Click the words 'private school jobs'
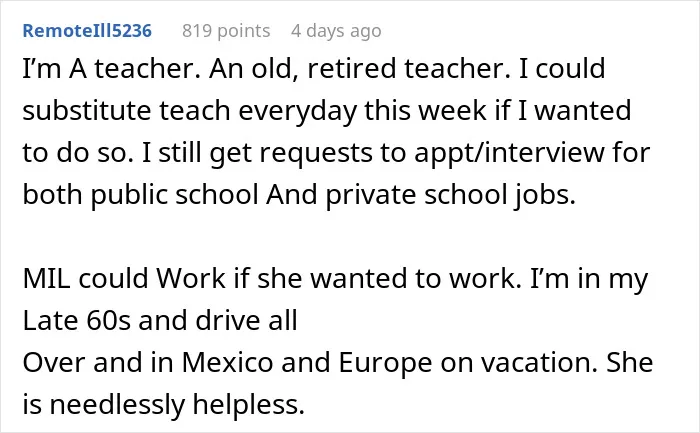The height and width of the screenshot is (433, 700). 450,196
